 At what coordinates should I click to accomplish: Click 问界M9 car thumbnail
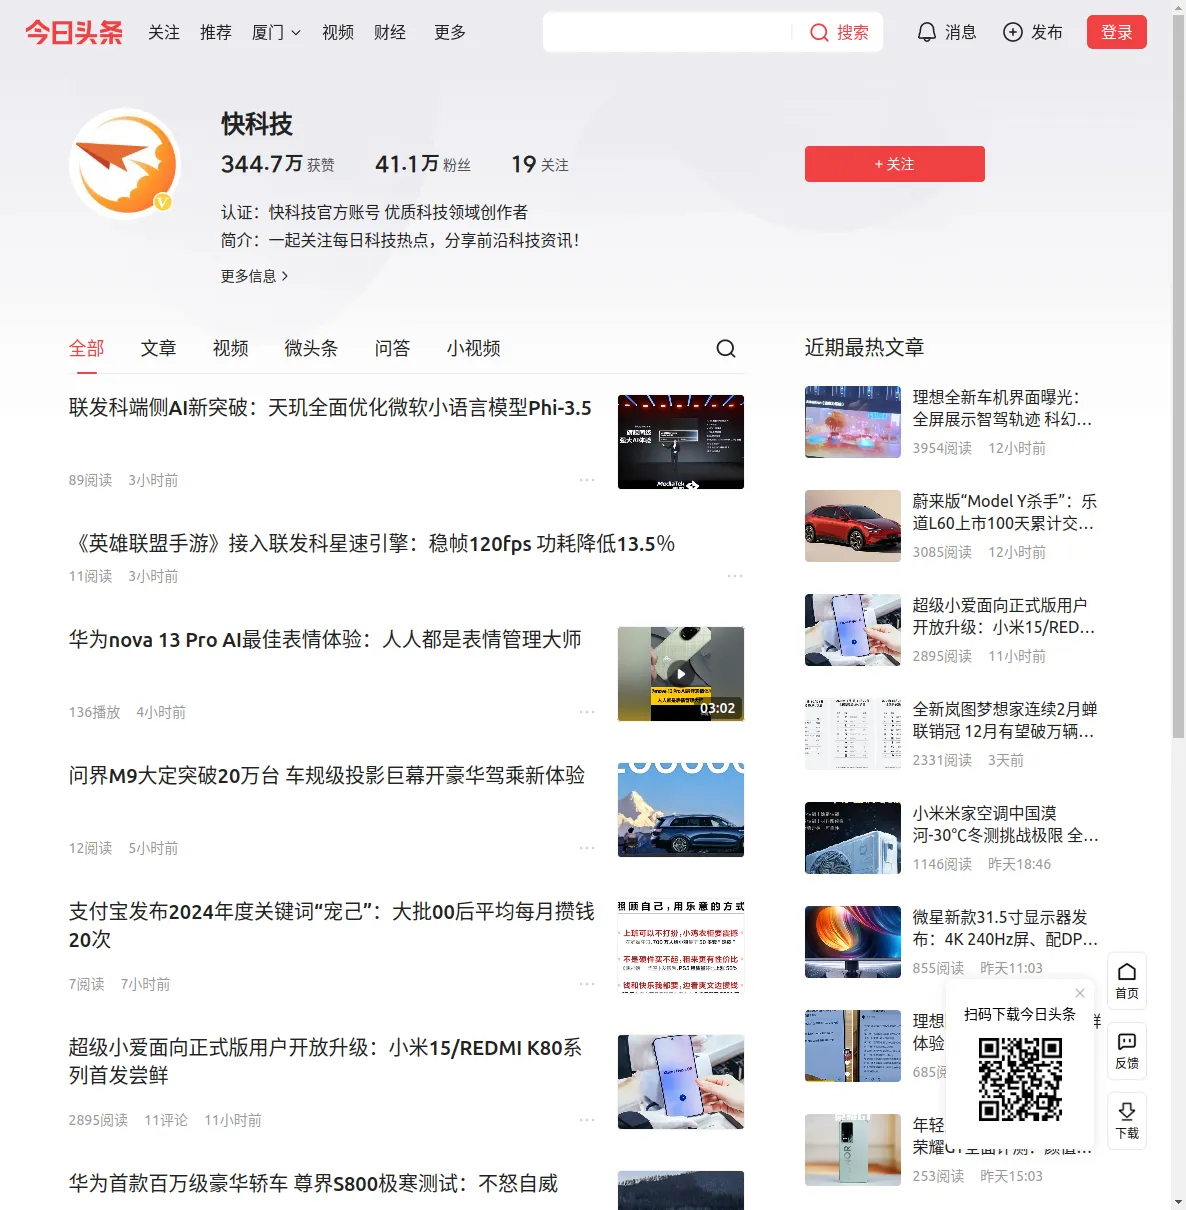[681, 810]
